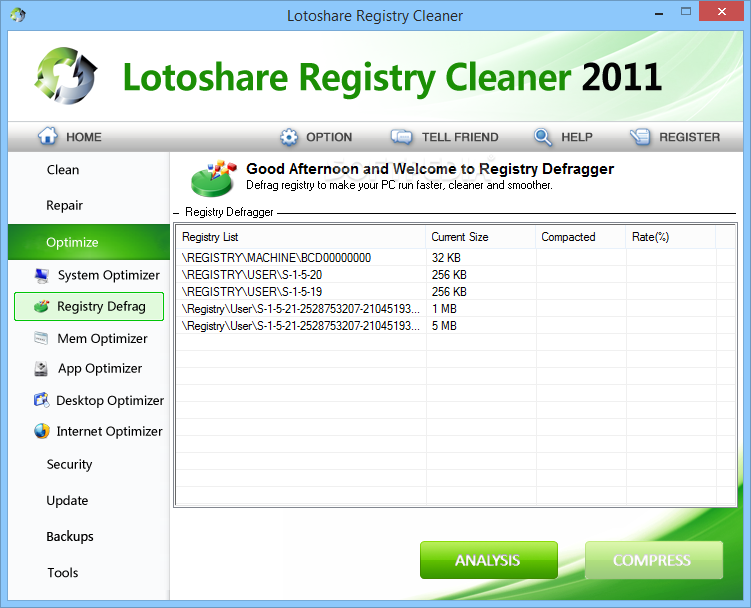Image resolution: width=751 pixels, height=608 pixels.
Task: Open the OPTION settings
Action: click(316, 137)
